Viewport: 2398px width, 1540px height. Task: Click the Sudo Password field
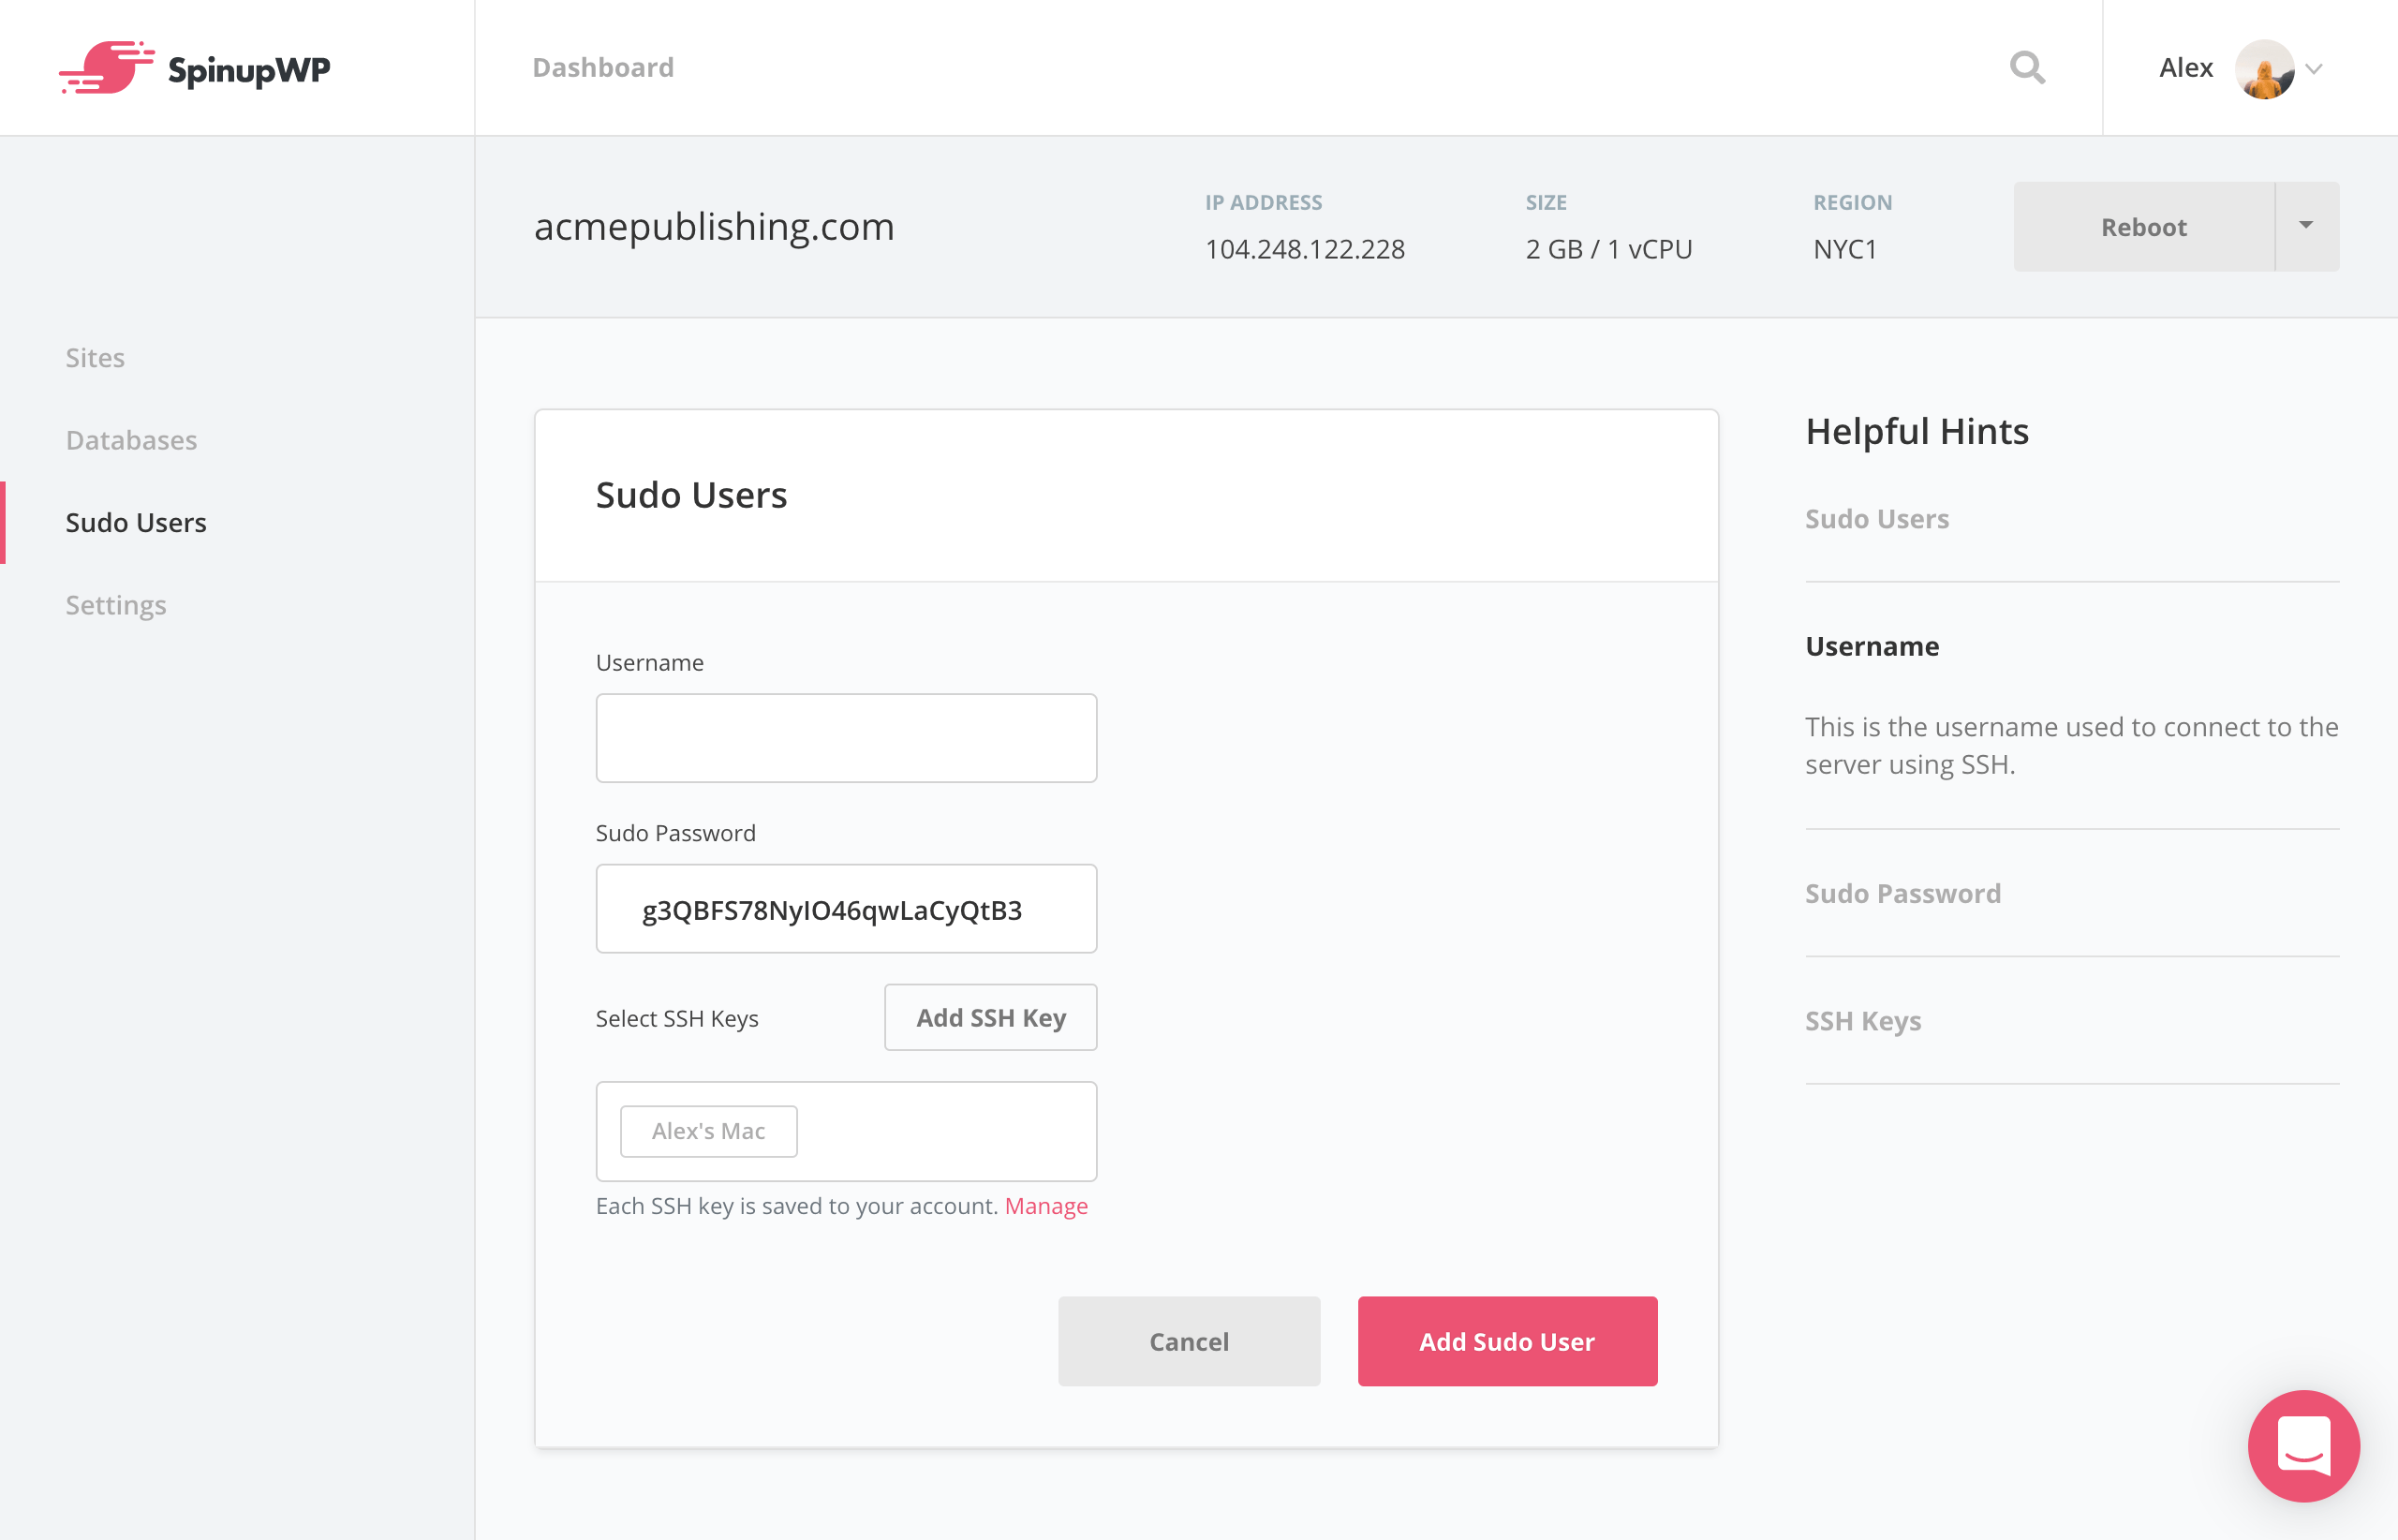(846, 908)
